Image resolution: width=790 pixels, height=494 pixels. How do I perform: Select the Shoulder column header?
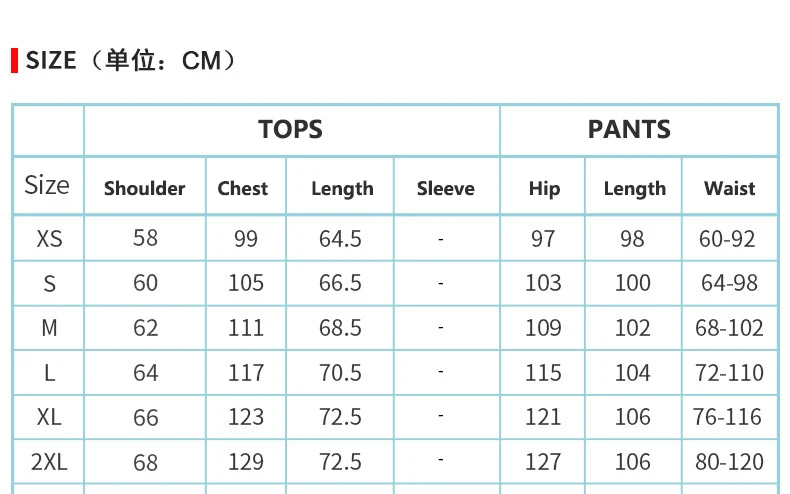pyautogui.click(x=145, y=188)
